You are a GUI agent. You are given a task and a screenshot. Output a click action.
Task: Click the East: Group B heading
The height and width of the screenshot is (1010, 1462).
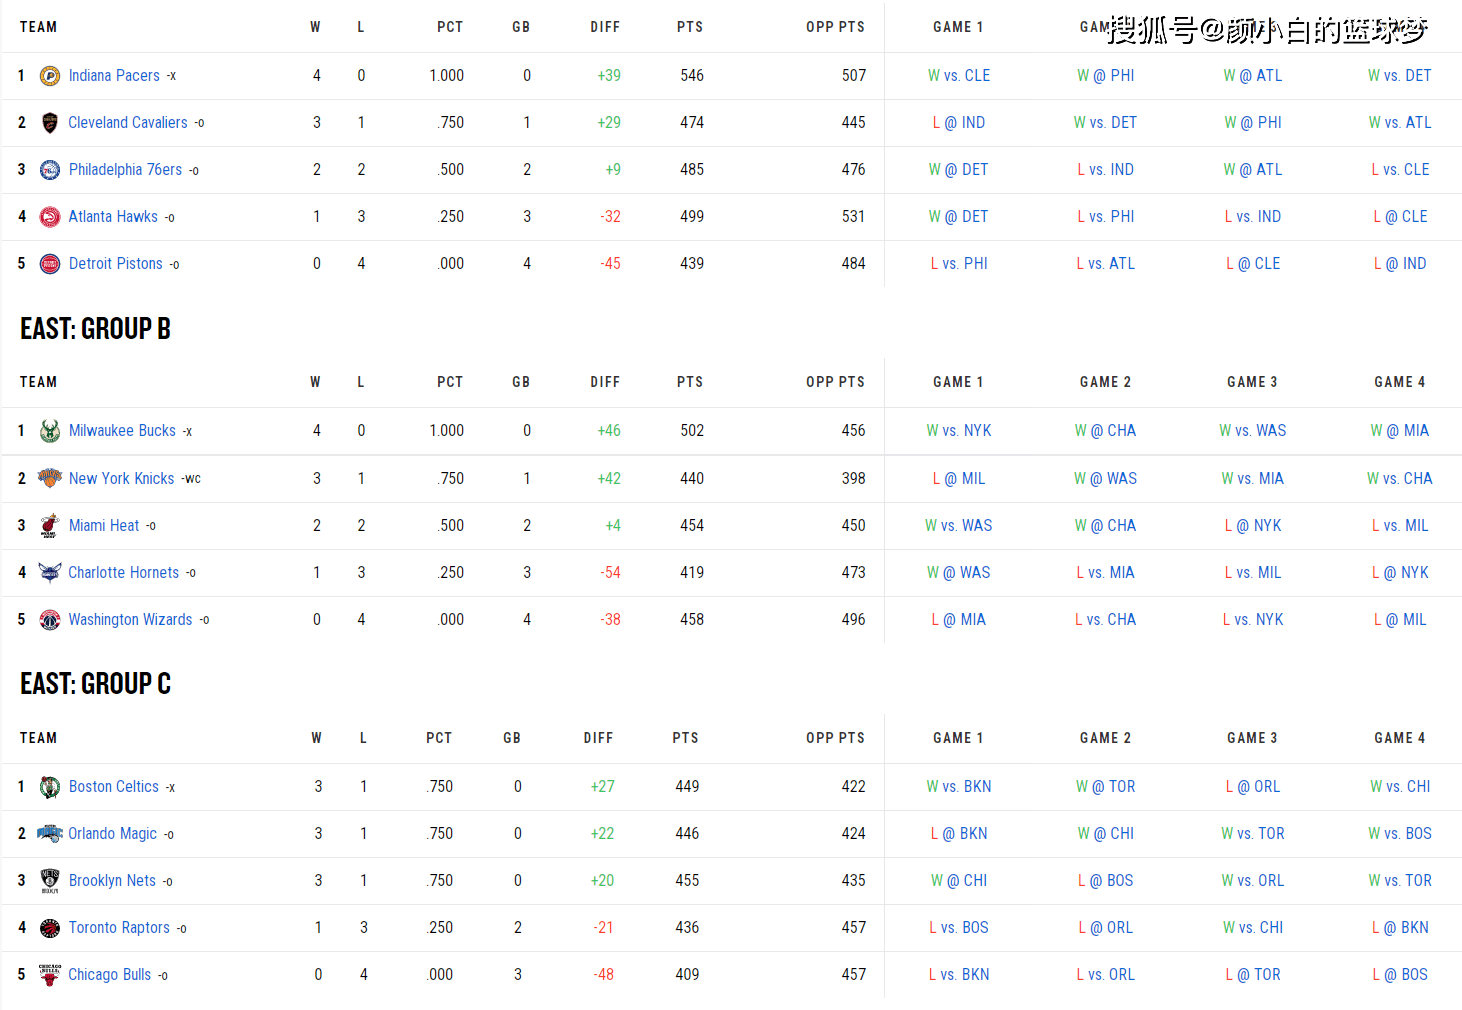[96, 329]
